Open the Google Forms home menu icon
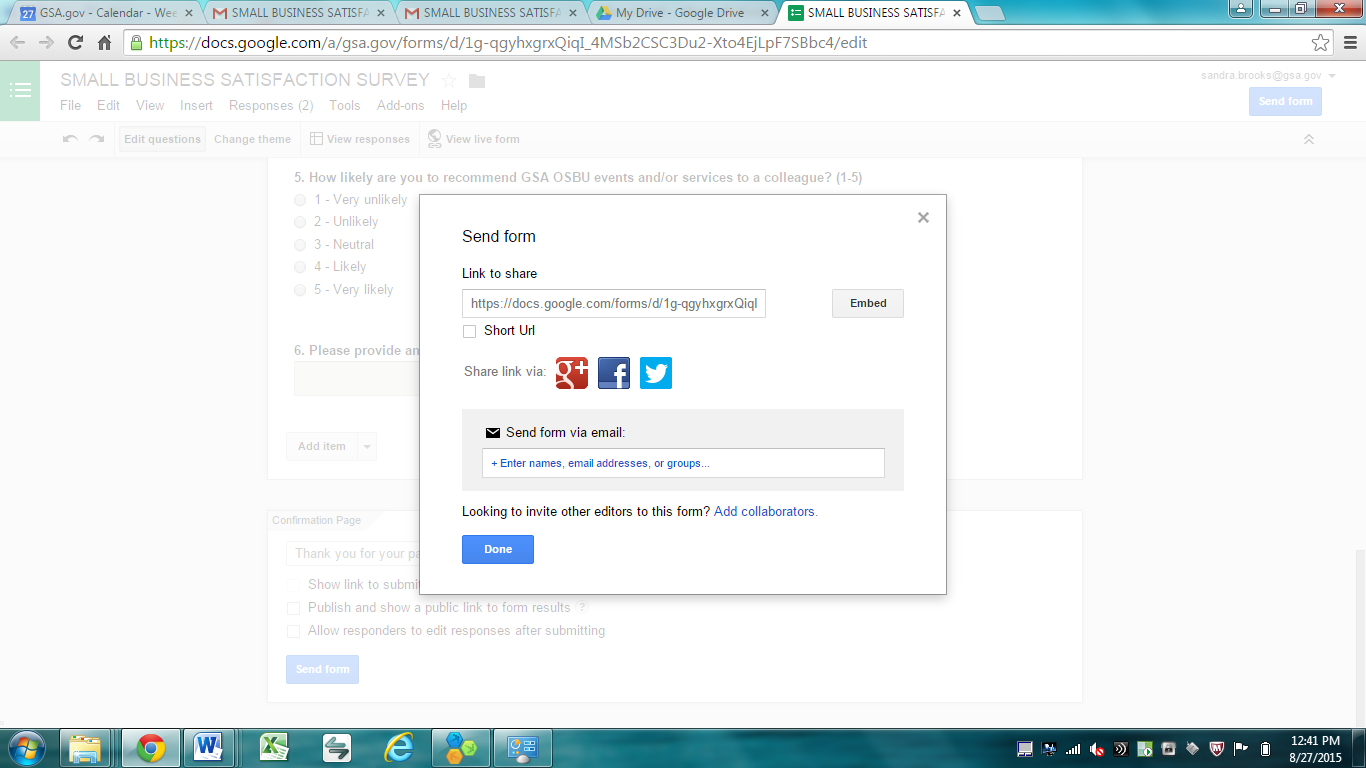The image size is (1366, 768). coord(20,91)
